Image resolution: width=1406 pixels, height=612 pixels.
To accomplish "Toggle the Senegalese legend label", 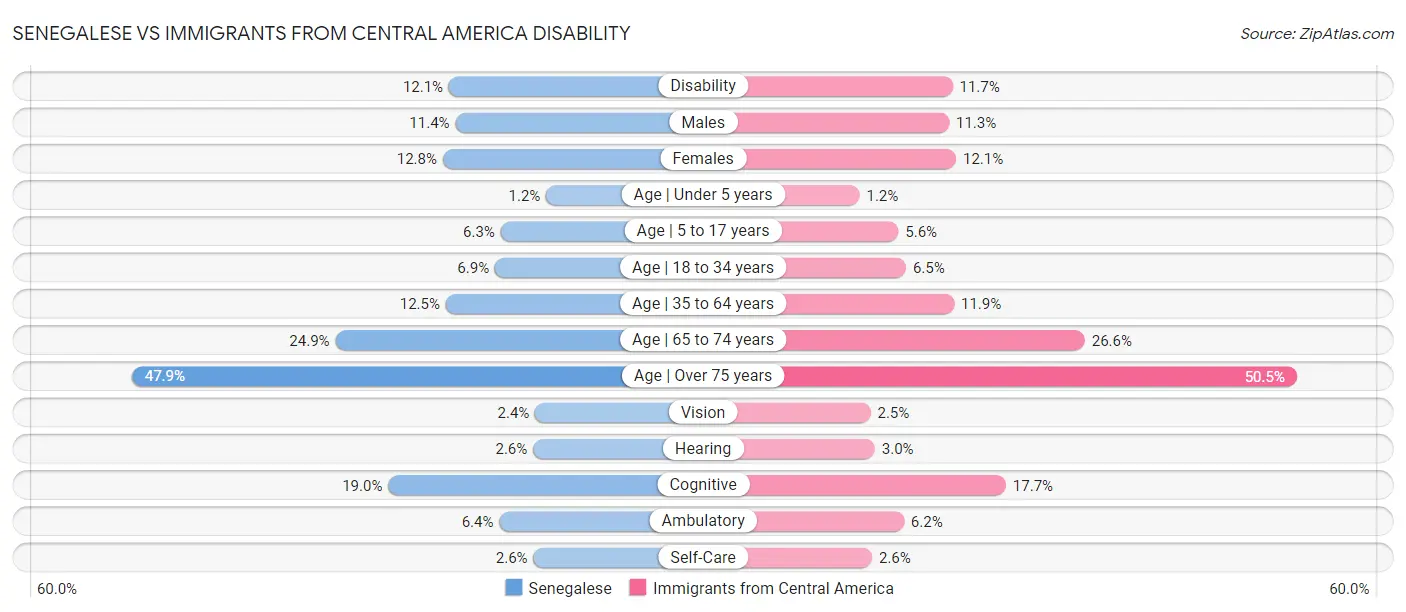I will [570, 588].
